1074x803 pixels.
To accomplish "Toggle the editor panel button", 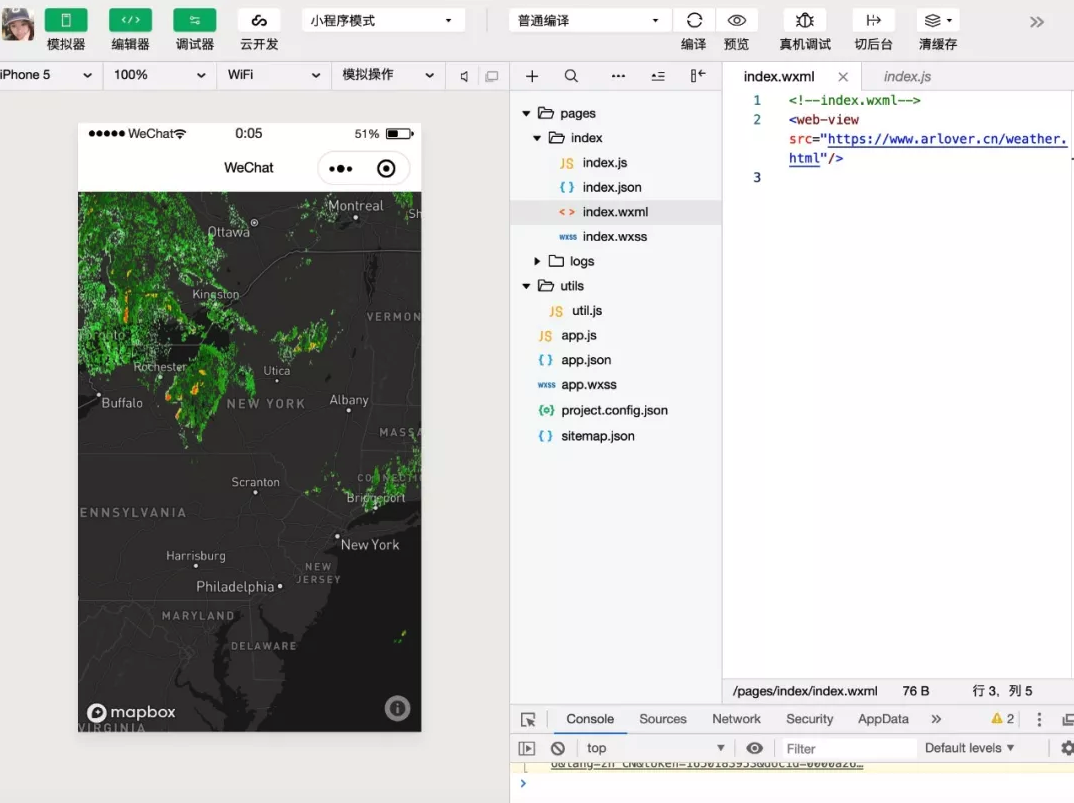I will (x=130, y=21).
